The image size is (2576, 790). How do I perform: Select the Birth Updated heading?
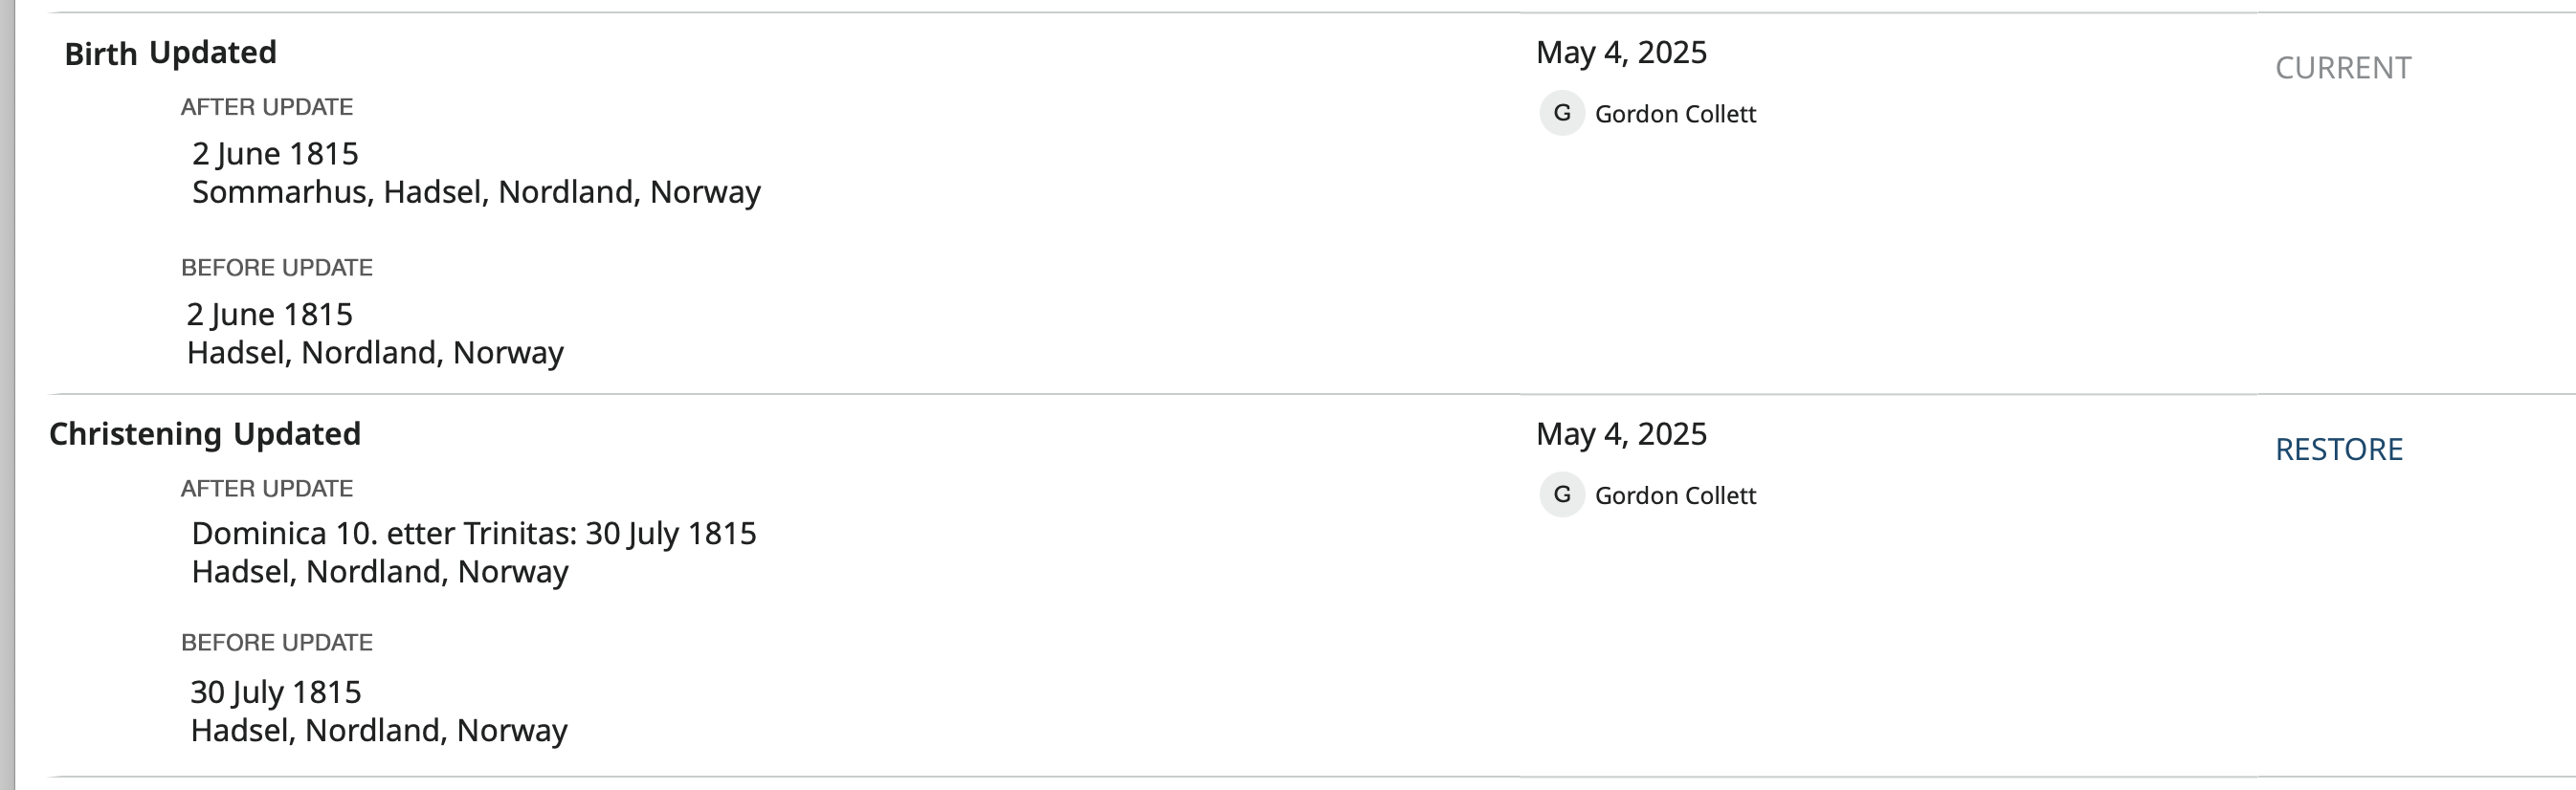pyautogui.click(x=170, y=53)
